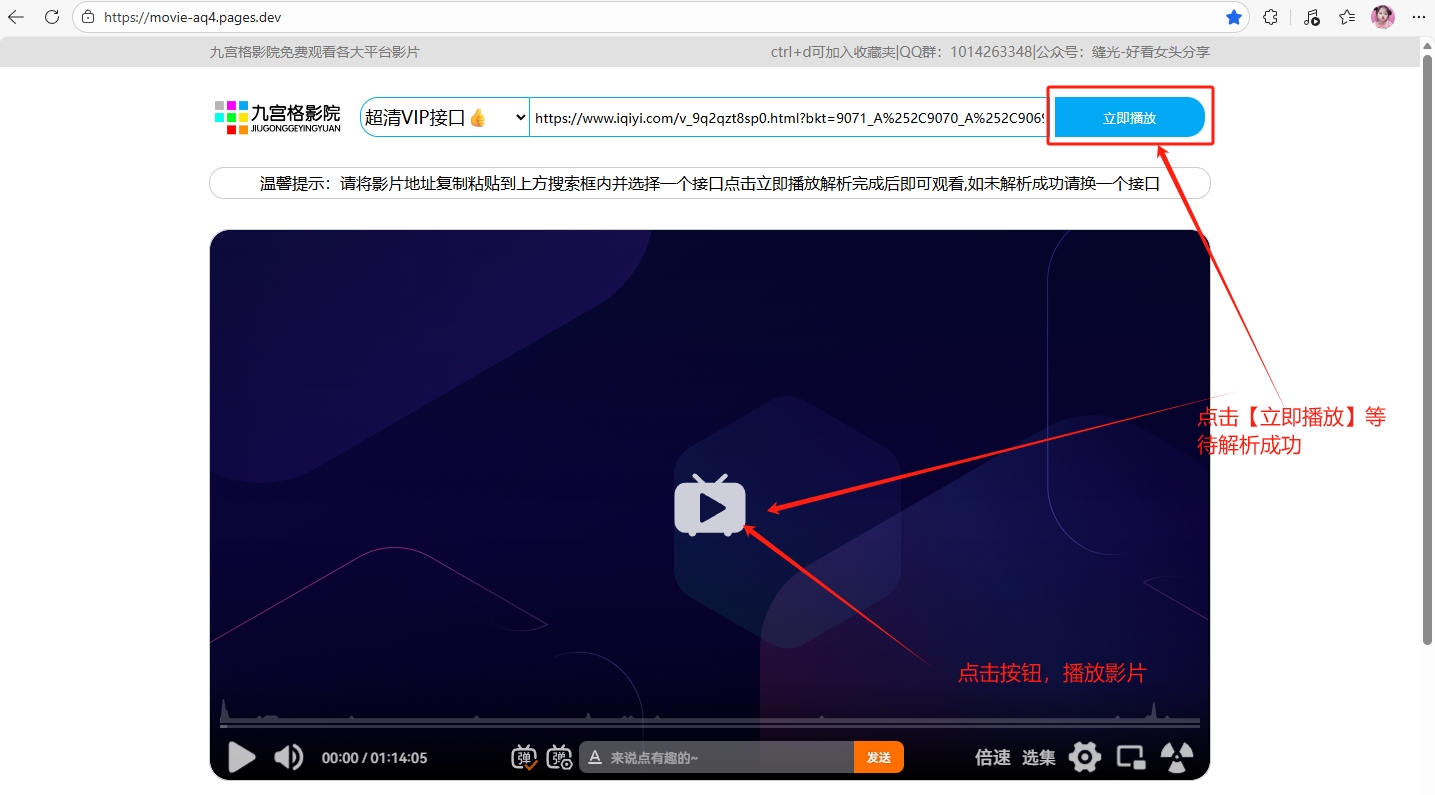Click the danmaku font style icon

pyautogui.click(x=595, y=758)
